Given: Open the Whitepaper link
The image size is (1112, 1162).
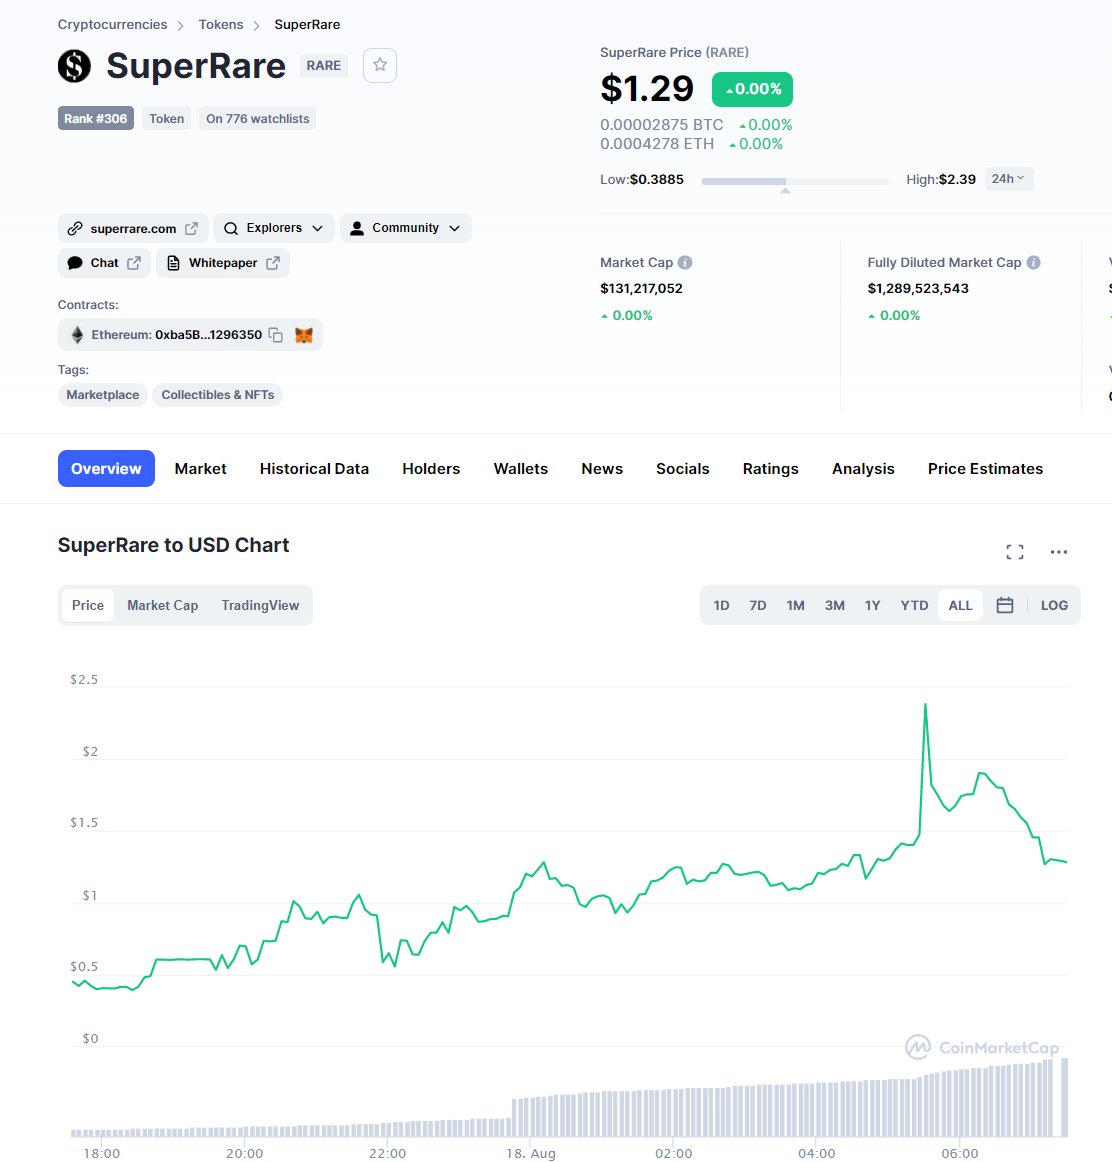Looking at the screenshot, I should [223, 263].
